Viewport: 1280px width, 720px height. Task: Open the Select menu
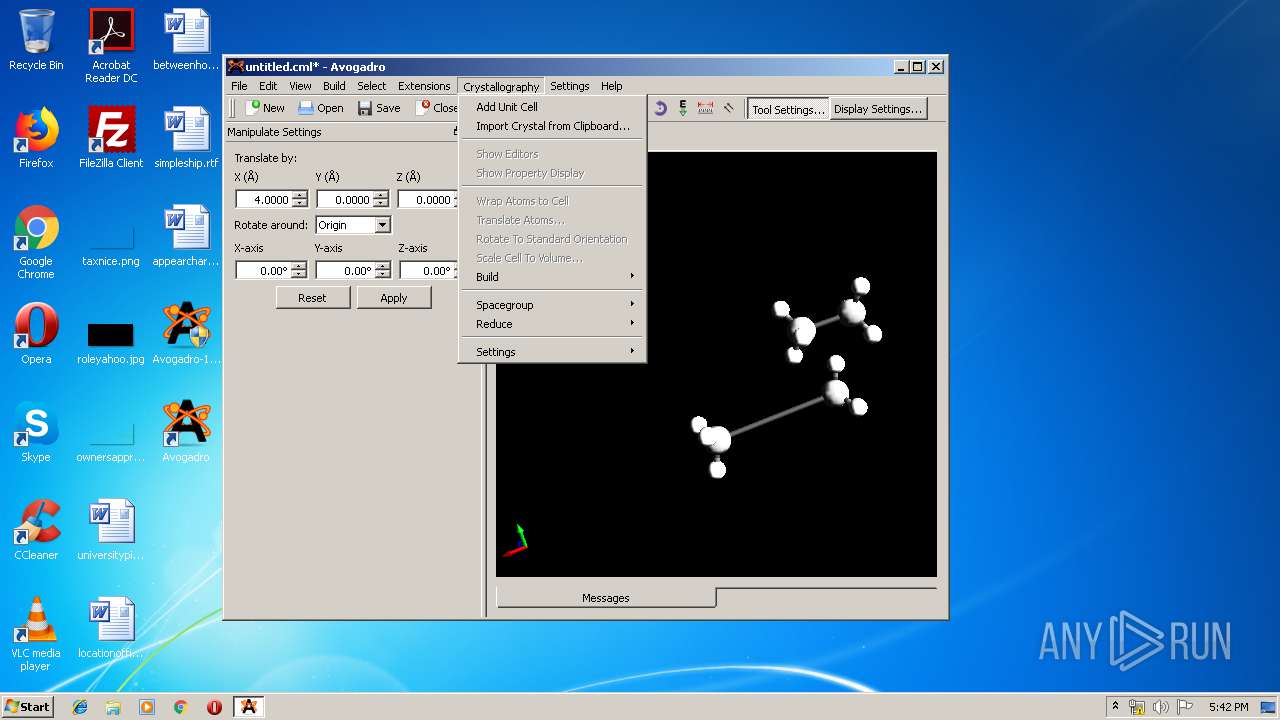pyautogui.click(x=371, y=86)
